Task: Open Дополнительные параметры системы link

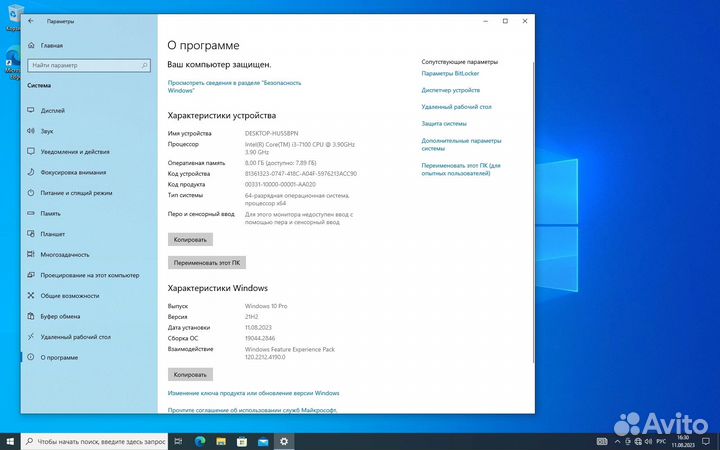Action: (461, 145)
